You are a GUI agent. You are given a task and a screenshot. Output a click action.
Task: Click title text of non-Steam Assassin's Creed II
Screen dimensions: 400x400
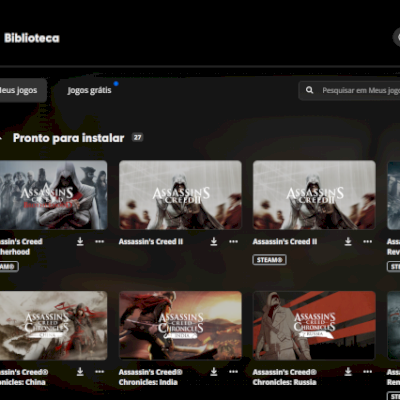click(x=151, y=241)
